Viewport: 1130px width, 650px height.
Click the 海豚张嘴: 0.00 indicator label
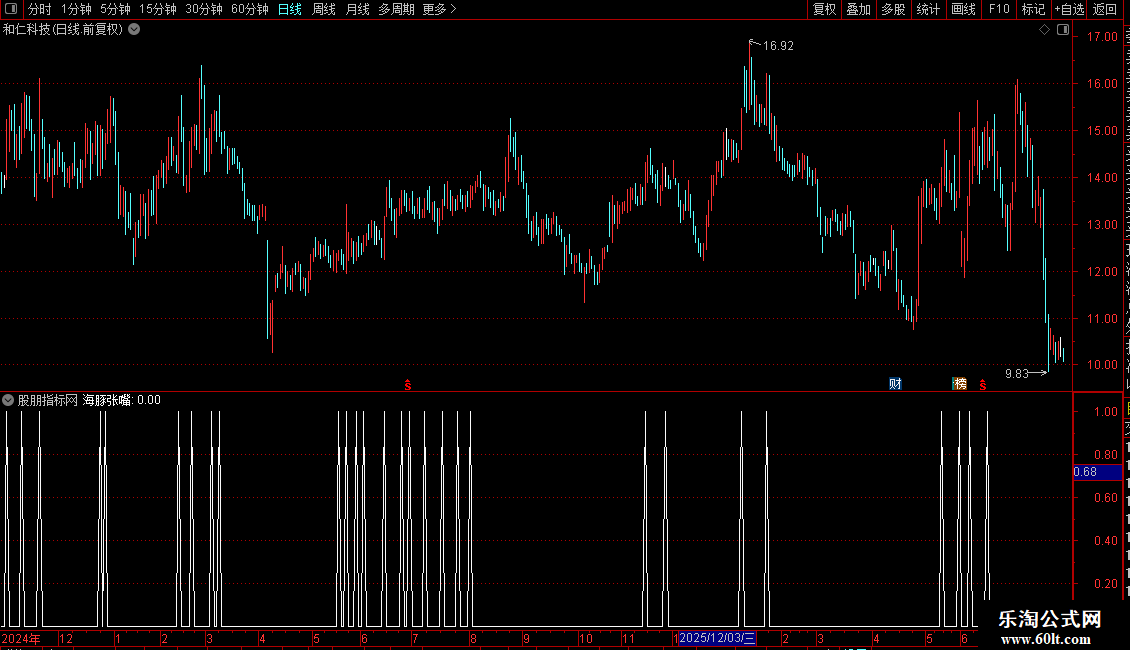(122, 400)
